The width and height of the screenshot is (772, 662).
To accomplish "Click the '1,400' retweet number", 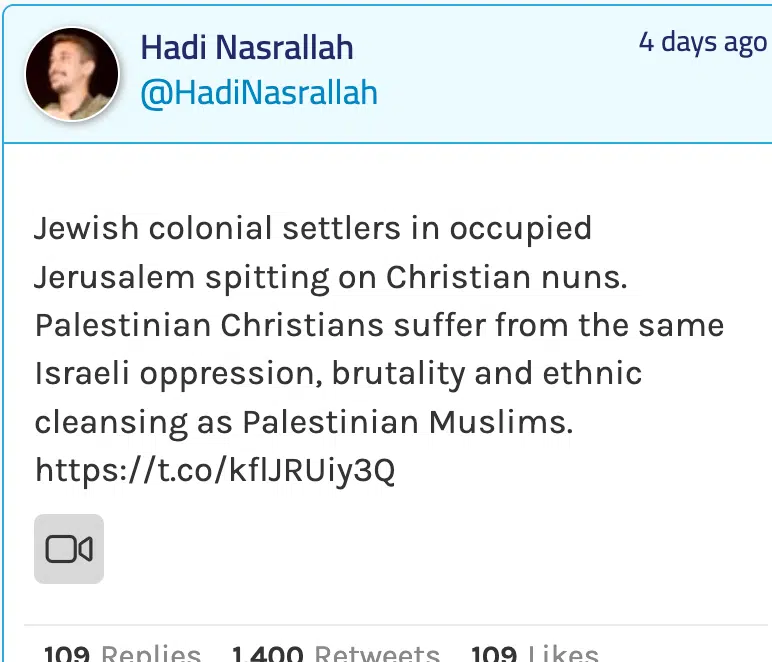I will (267, 654).
